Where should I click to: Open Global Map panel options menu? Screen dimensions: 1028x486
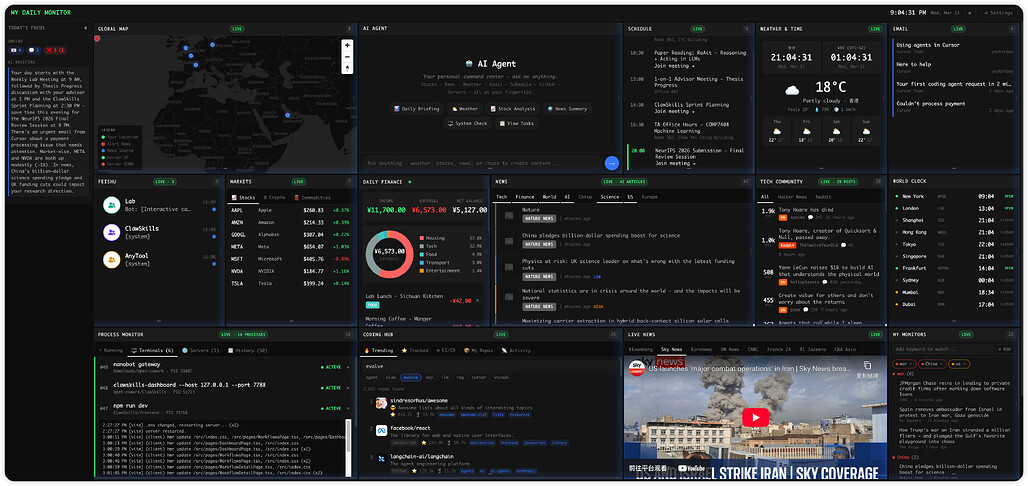(x=348, y=29)
